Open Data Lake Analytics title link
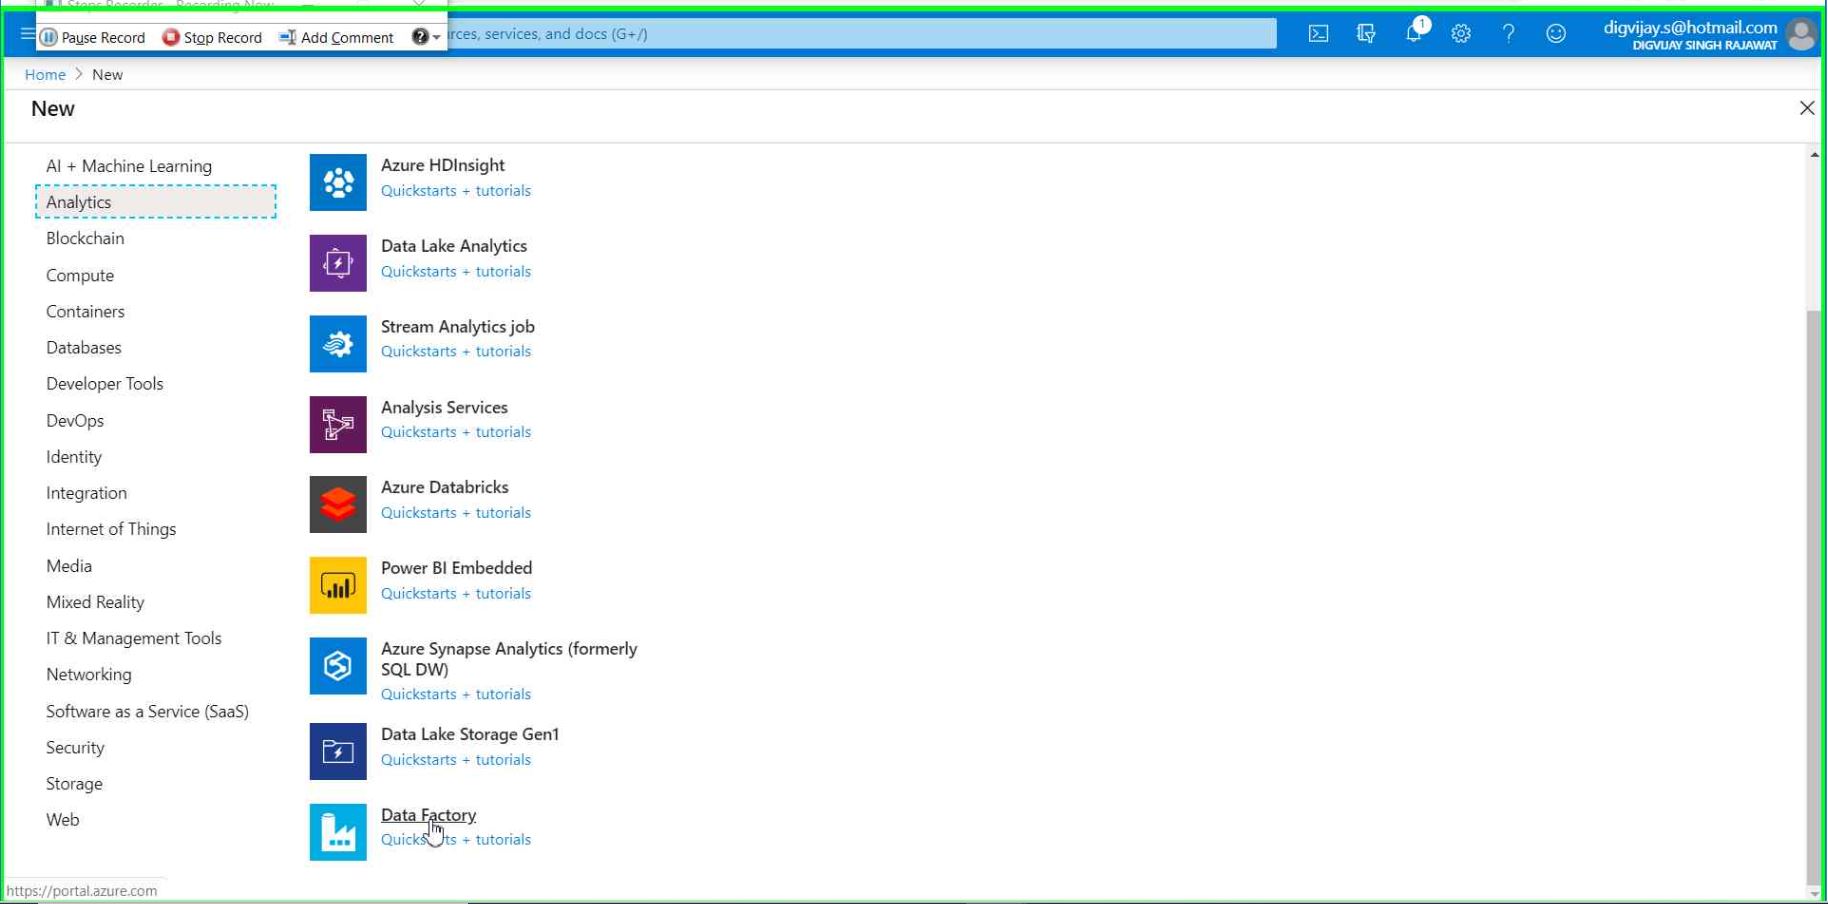Image resolution: width=1828 pixels, height=904 pixels. tap(454, 246)
